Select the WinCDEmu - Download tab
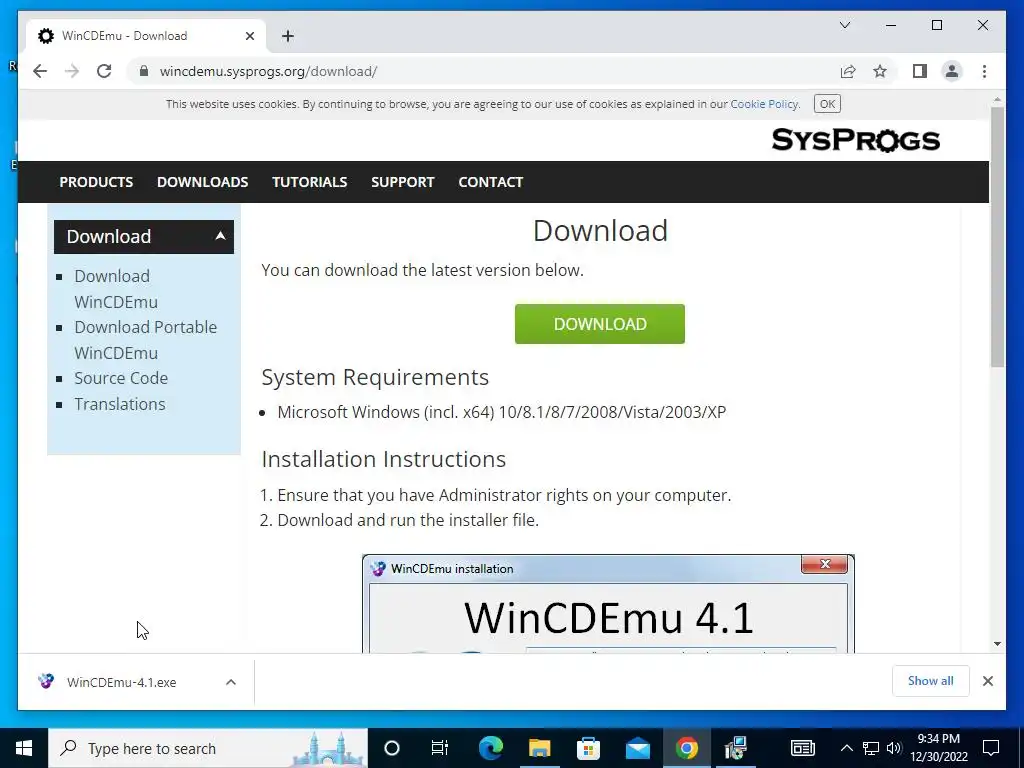This screenshot has height=768, width=1024. 145,36
